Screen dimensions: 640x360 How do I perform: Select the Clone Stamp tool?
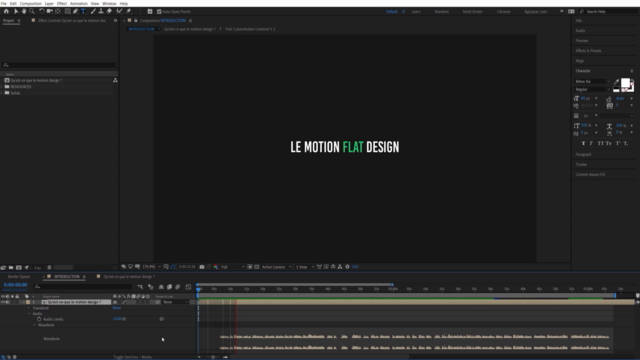point(101,11)
